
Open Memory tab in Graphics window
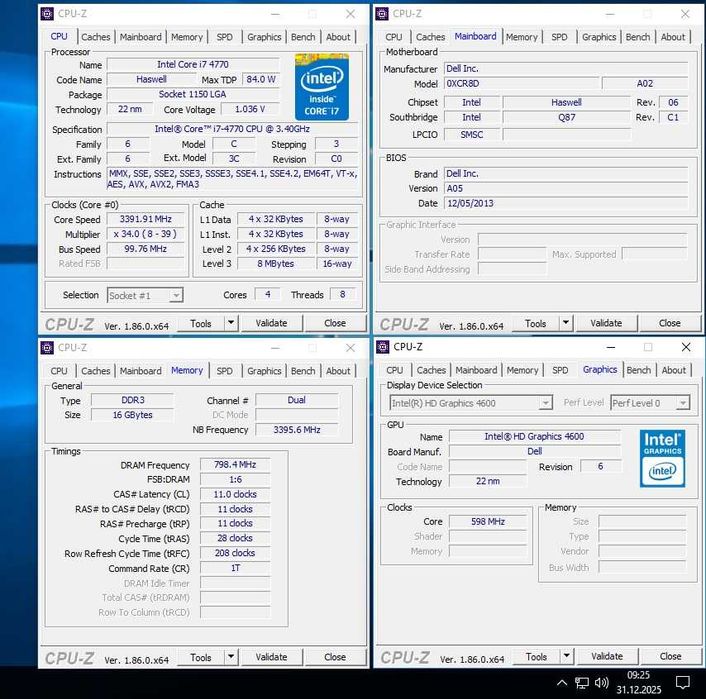[522, 370]
